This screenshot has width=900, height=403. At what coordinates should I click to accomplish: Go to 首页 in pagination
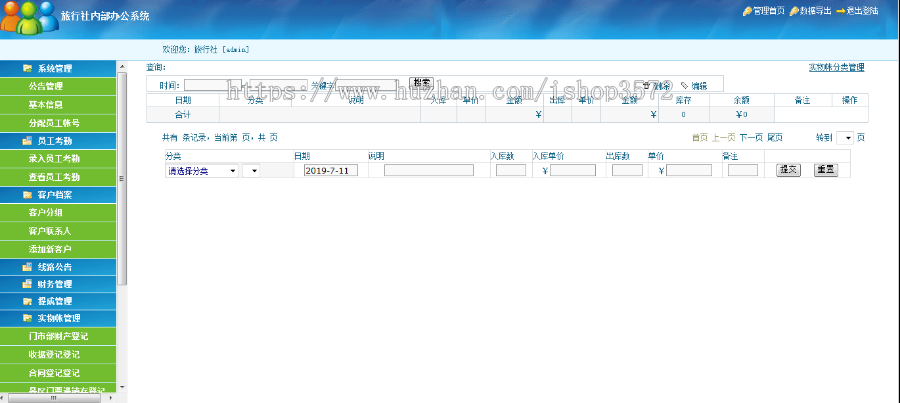(700, 138)
